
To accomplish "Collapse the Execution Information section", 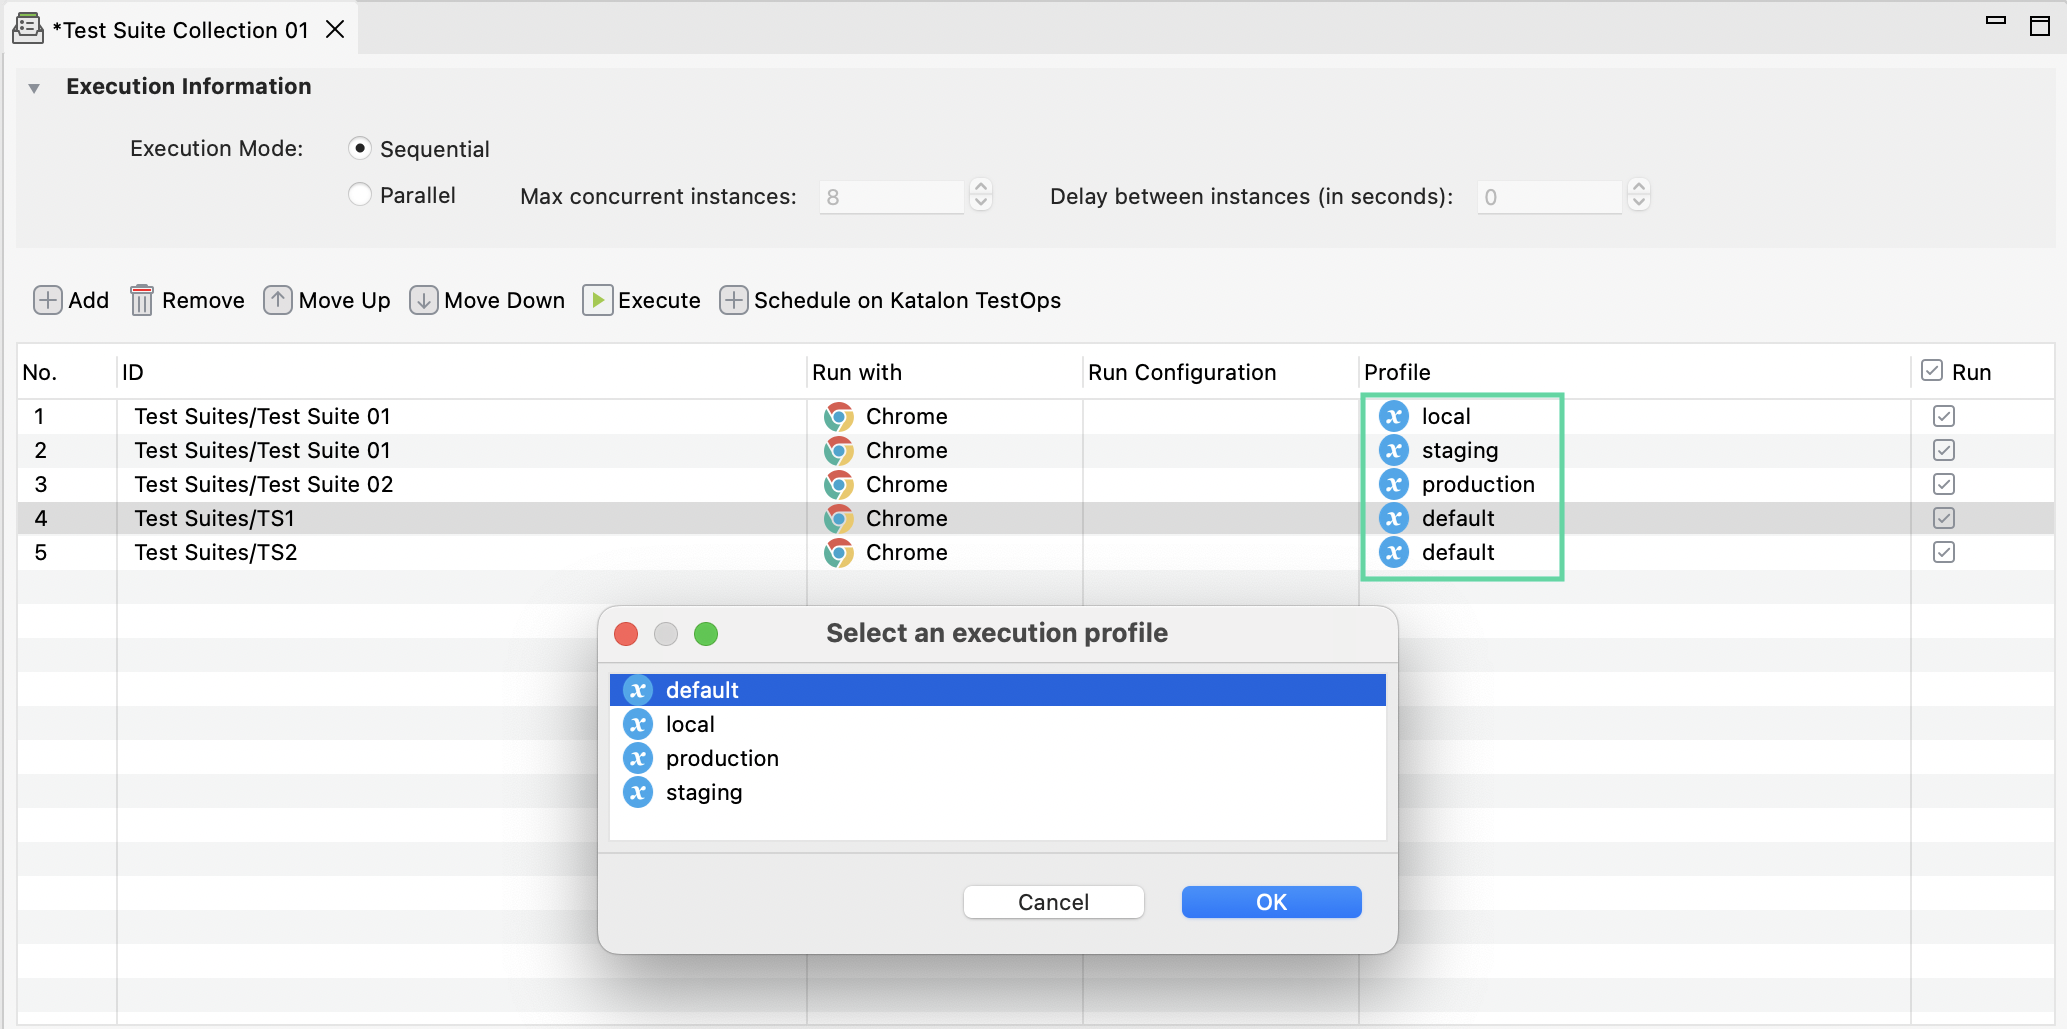I will coord(34,87).
